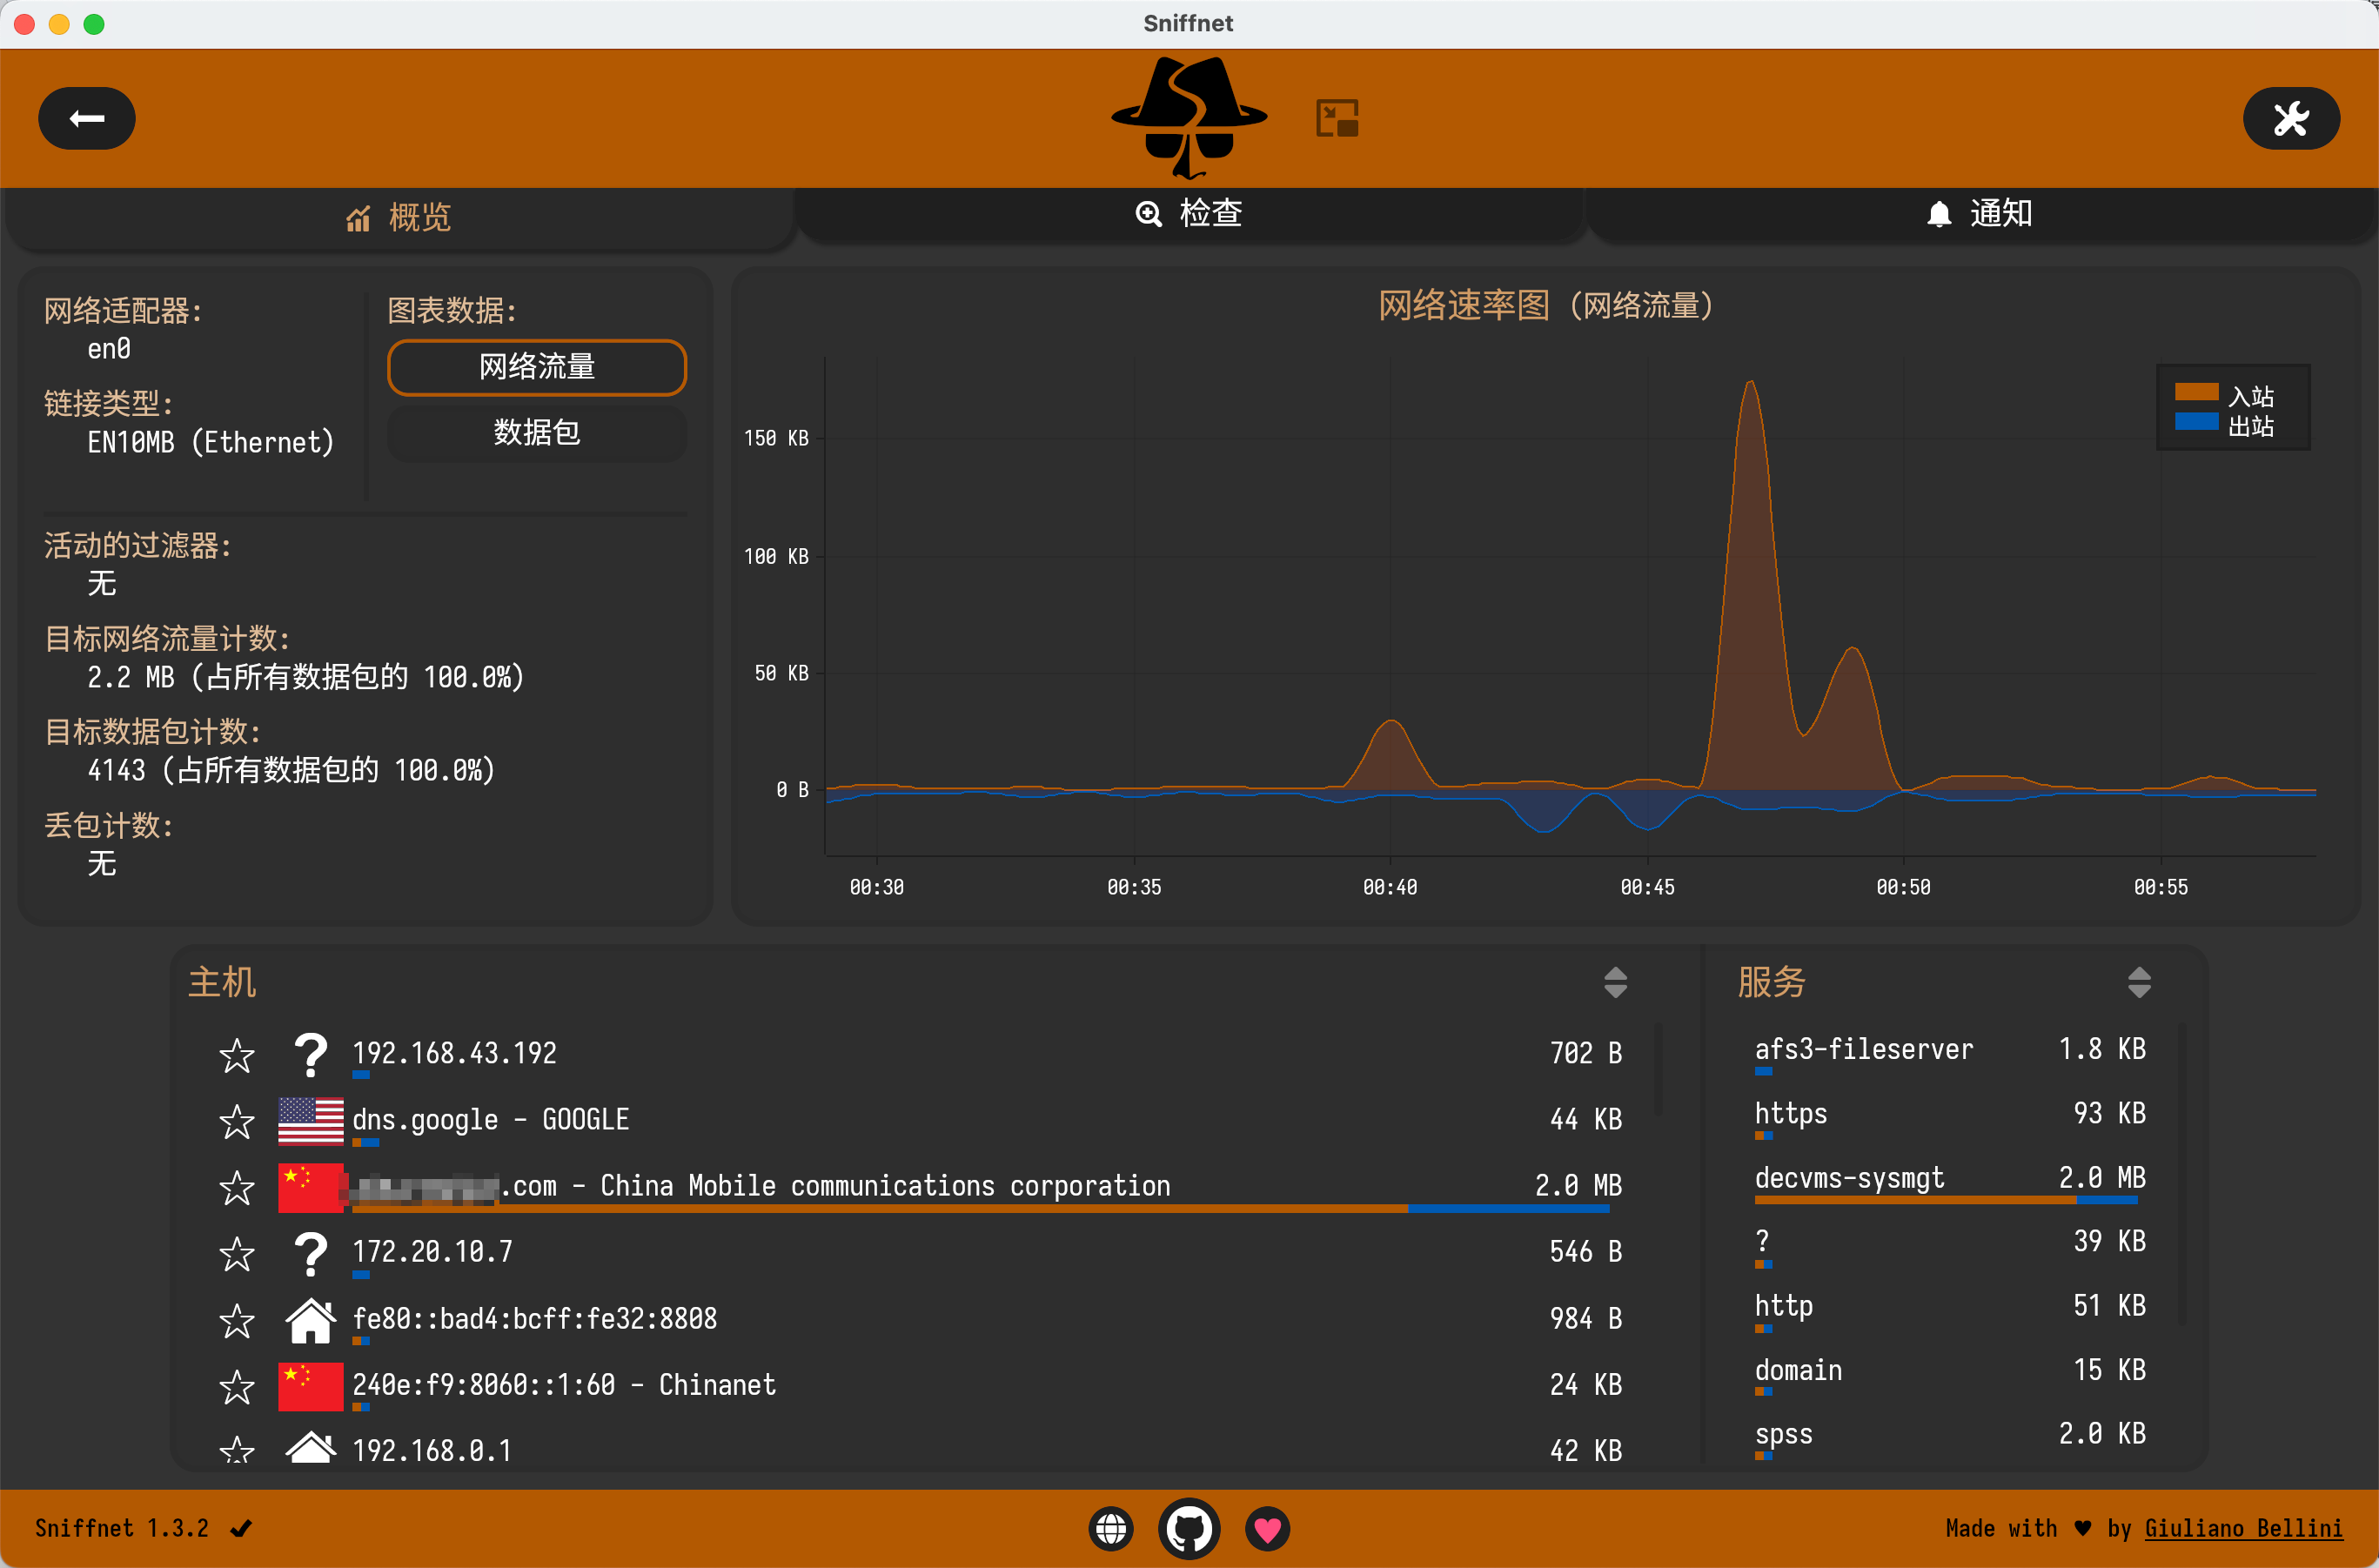
Task: Click the back arrow button
Action: [87, 119]
